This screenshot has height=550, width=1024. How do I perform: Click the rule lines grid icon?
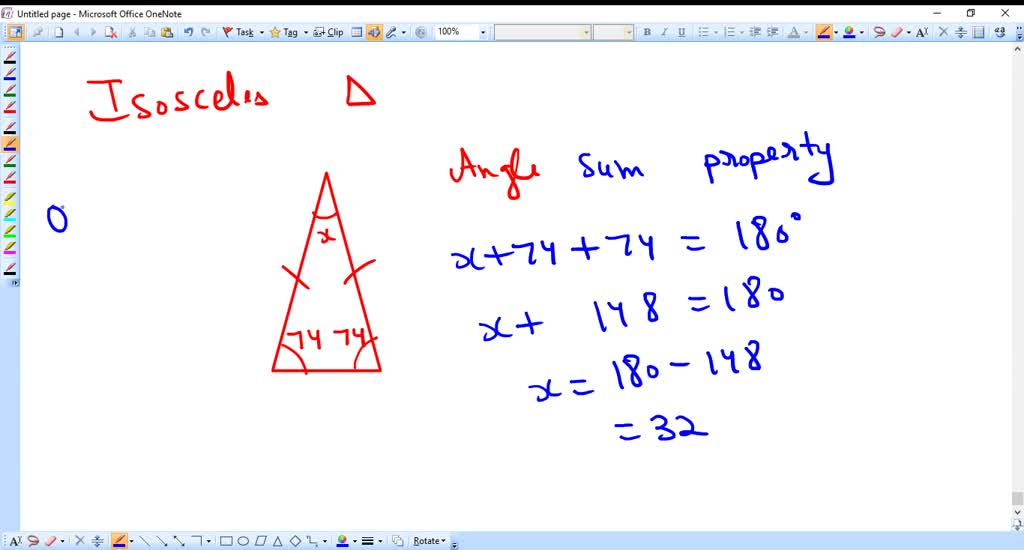tap(357, 32)
